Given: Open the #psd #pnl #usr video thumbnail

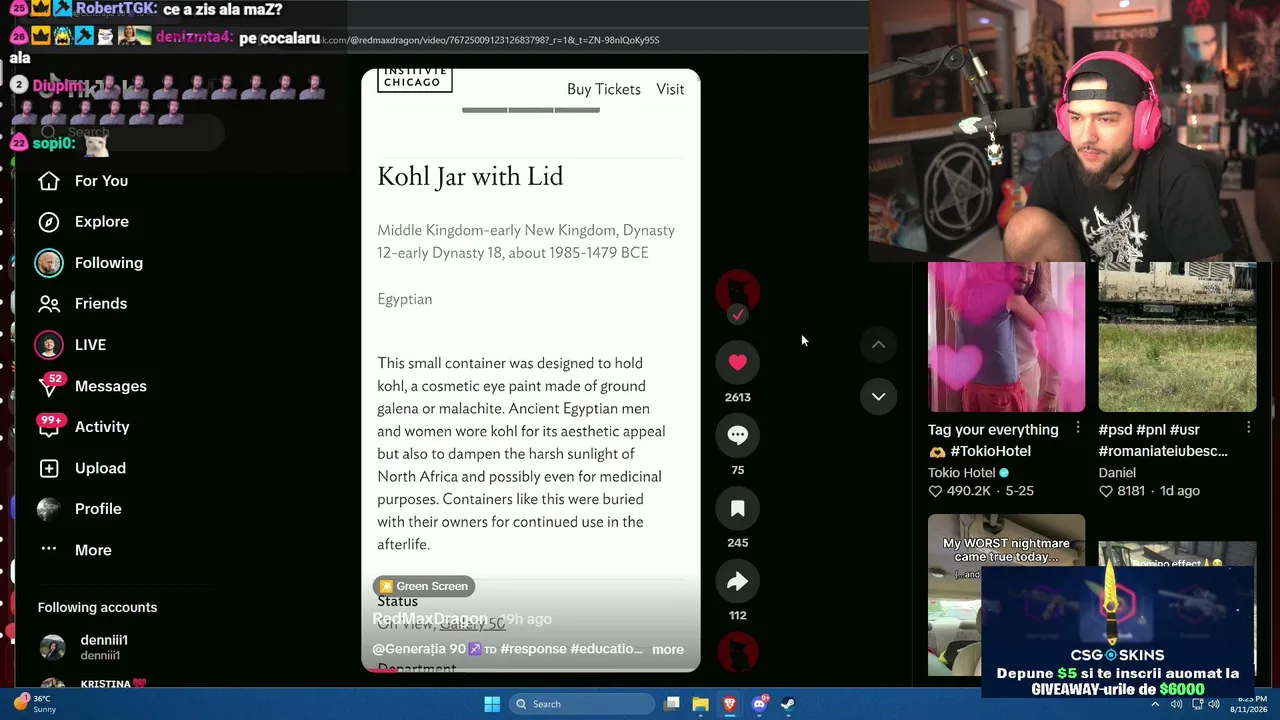Looking at the screenshot, I should [1177, 337].
